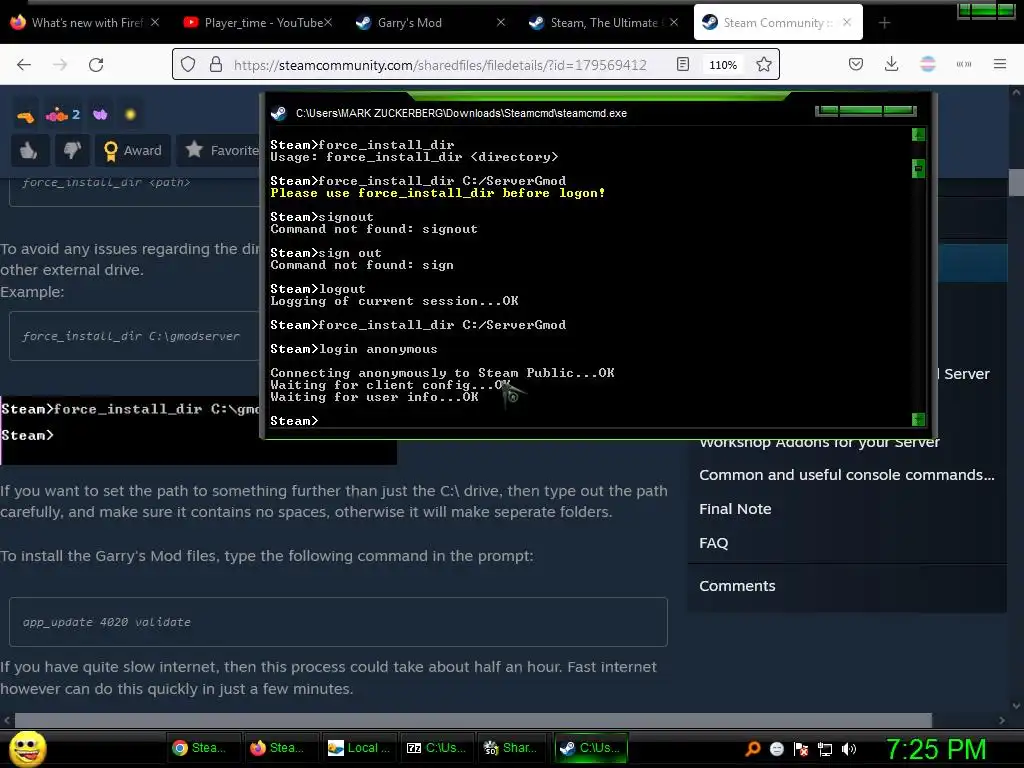Viewport: 1024px width, 768px height.
Task: Jump to the FAQ section
Action: pyautogui.click(x=713, y=543)
